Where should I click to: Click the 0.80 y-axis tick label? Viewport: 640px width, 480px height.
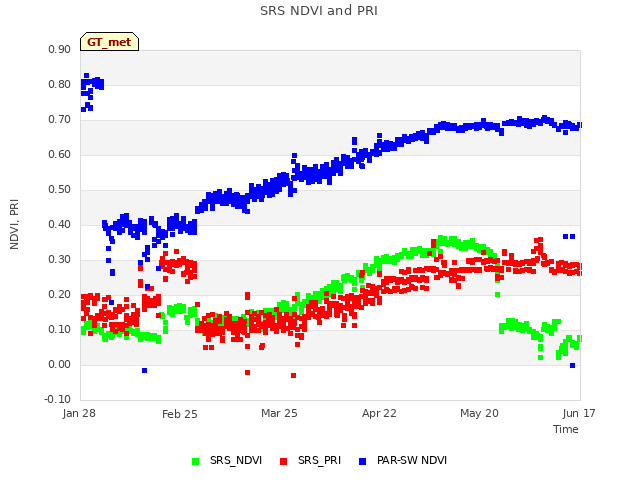point(59,84)
